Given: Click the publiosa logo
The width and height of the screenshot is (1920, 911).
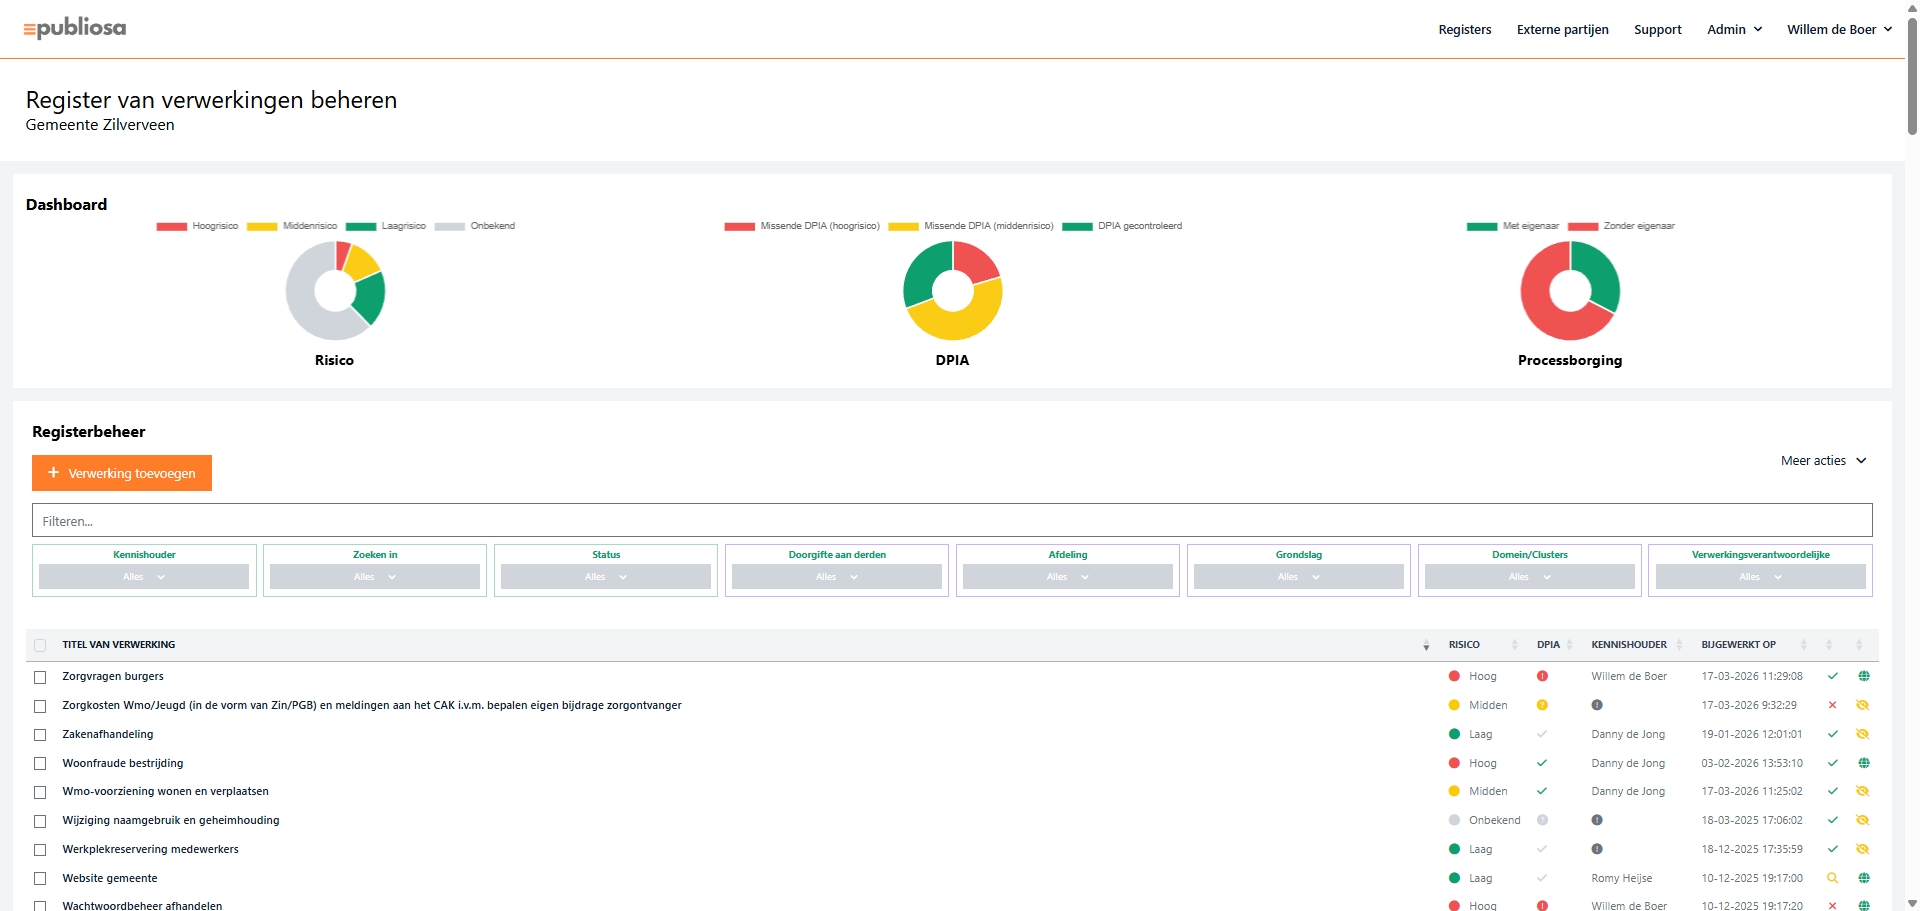Looking at the screenshot, I should click(x=74, y=28).
